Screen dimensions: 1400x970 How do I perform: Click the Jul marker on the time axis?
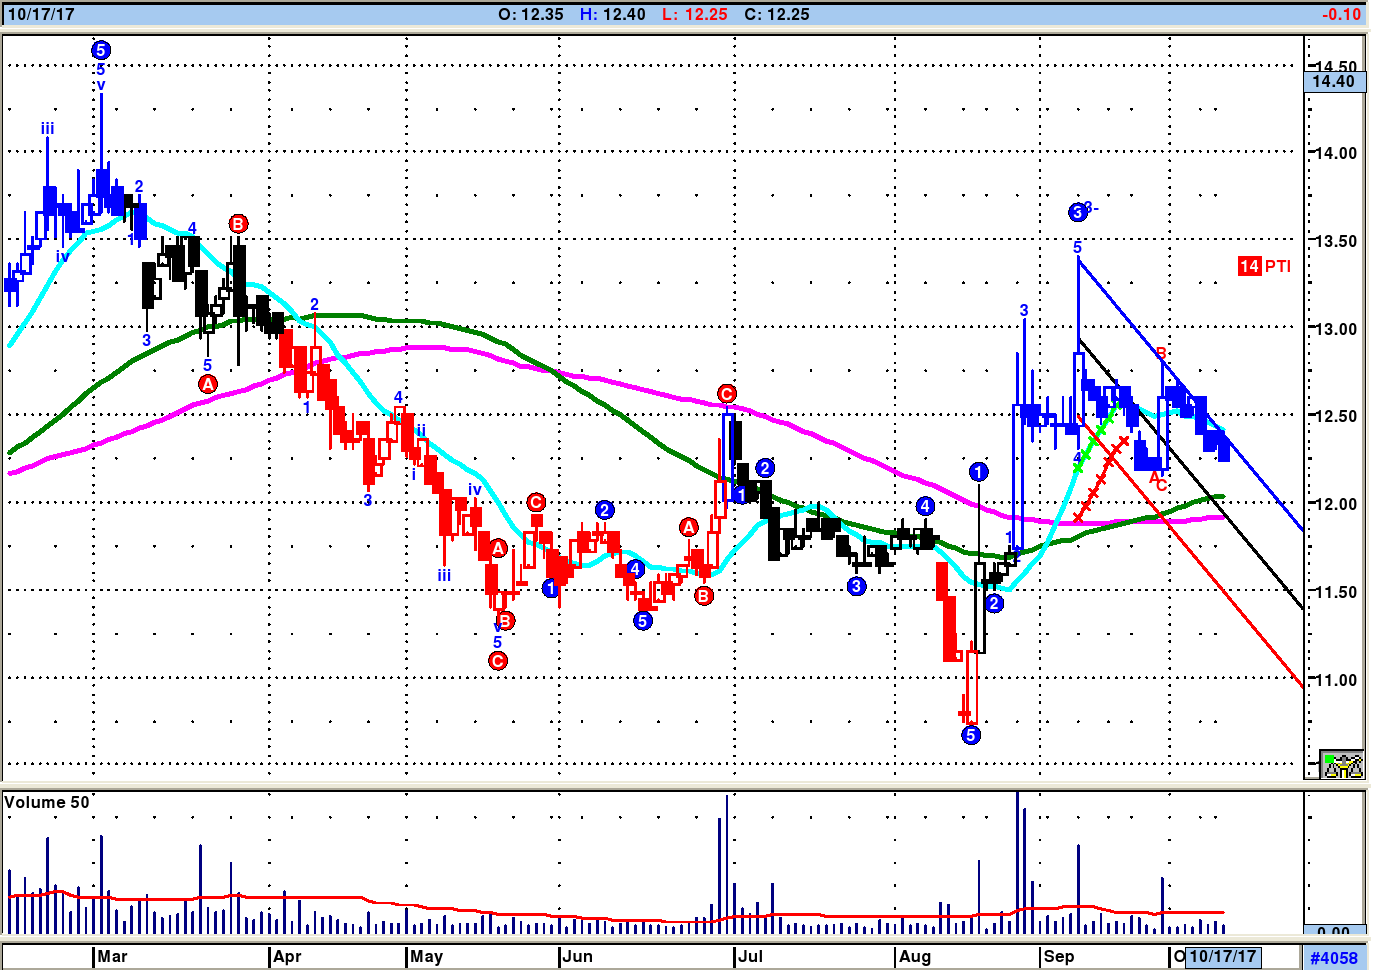(749, 957)
